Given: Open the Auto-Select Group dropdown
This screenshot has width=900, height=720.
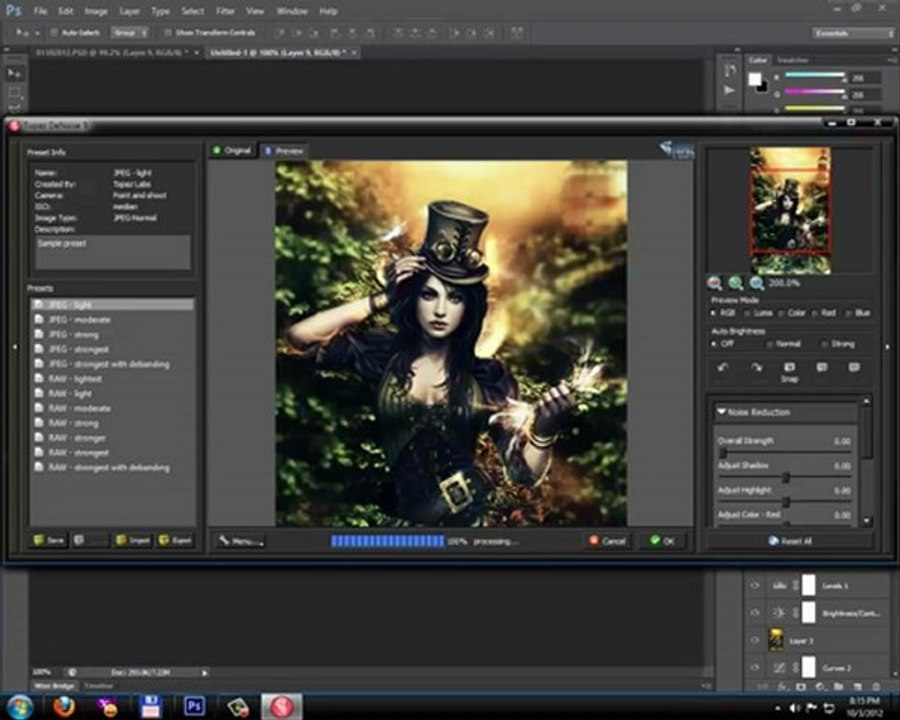Looking at the screenshot, I should pyautogui.click(x=130, y=33).
